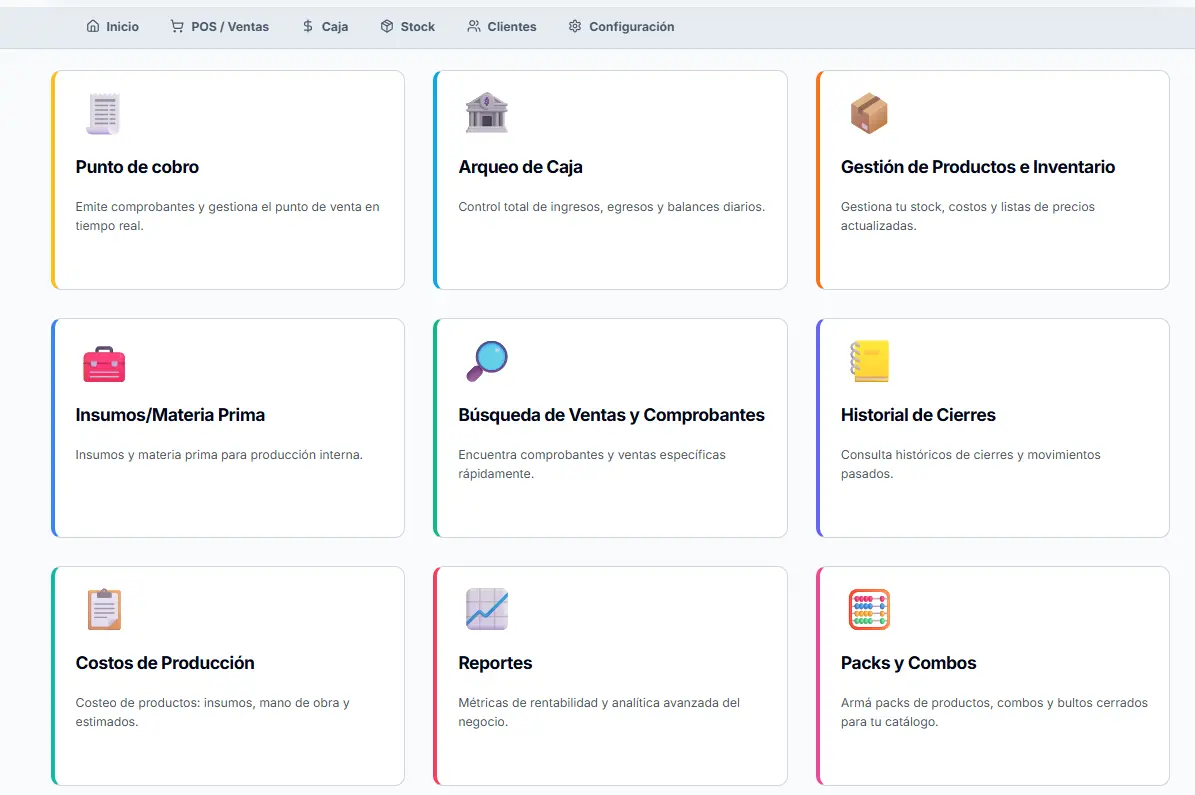The image size is (1195, 795).
Task: Click text 'Emite comprobantes y gestiona el punto de venta'
Action: click(227, 207)
